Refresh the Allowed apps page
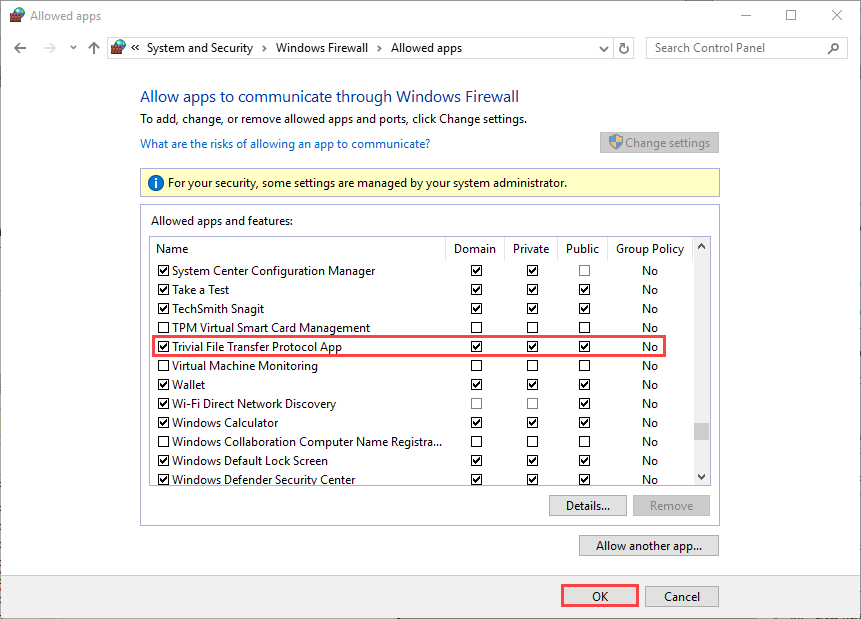This screenshot has height=619, width=861. pyautogui.click(x=625, y=48)
